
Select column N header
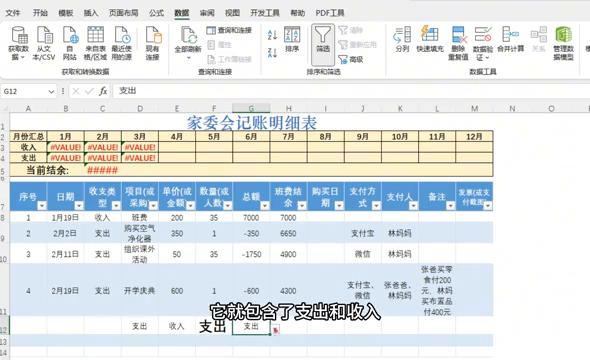coord(512,109)
